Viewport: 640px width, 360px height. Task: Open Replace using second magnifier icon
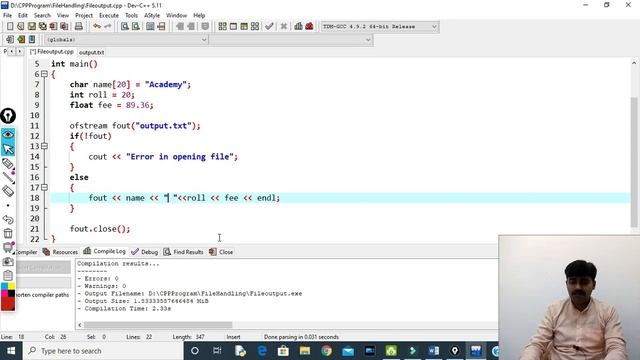[x=136, y=27]
